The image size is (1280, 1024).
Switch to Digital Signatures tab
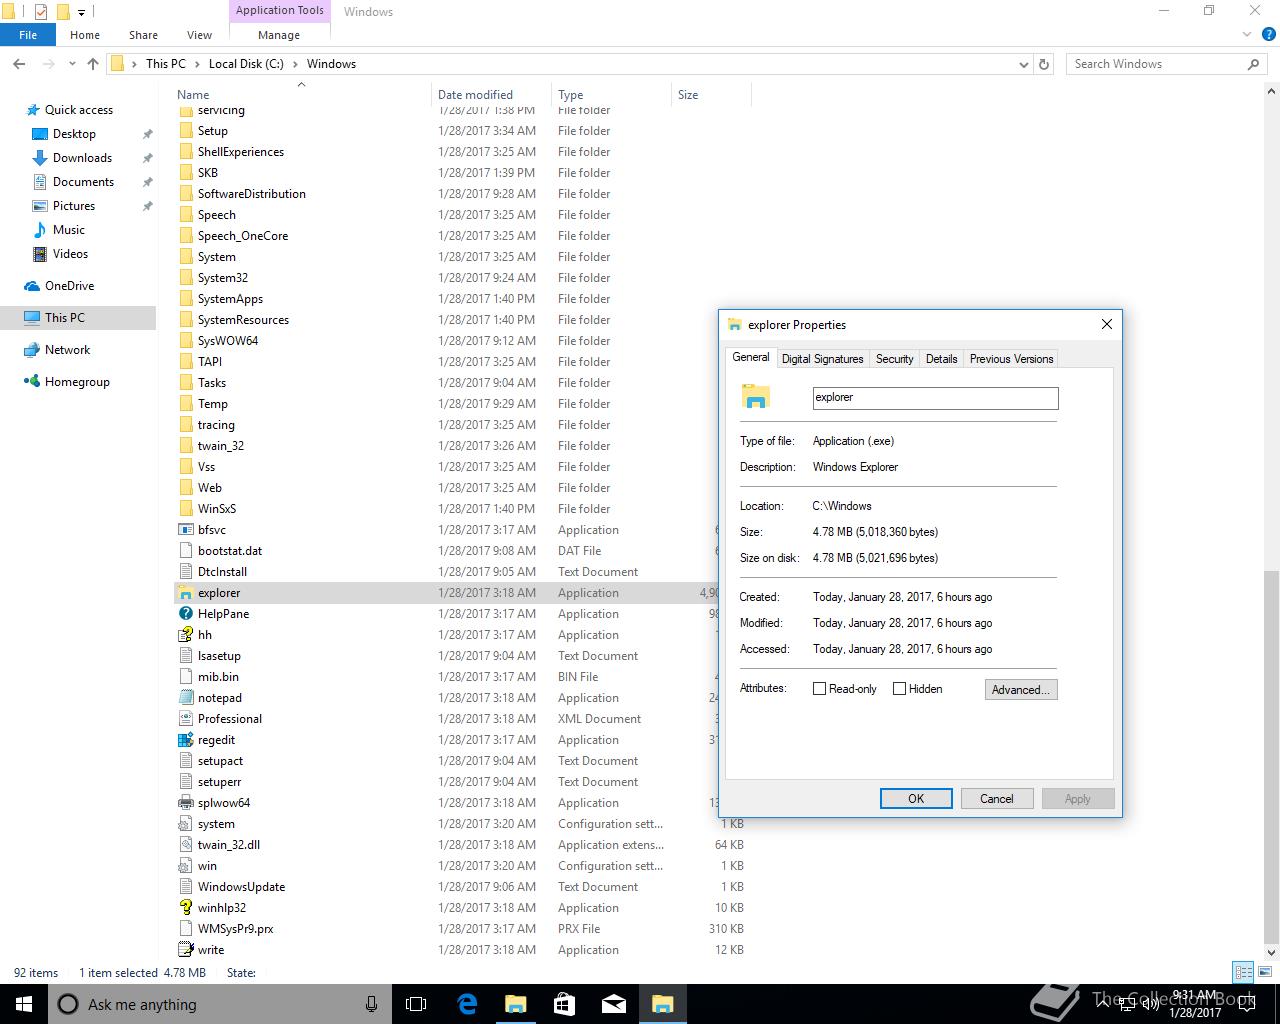822,359
